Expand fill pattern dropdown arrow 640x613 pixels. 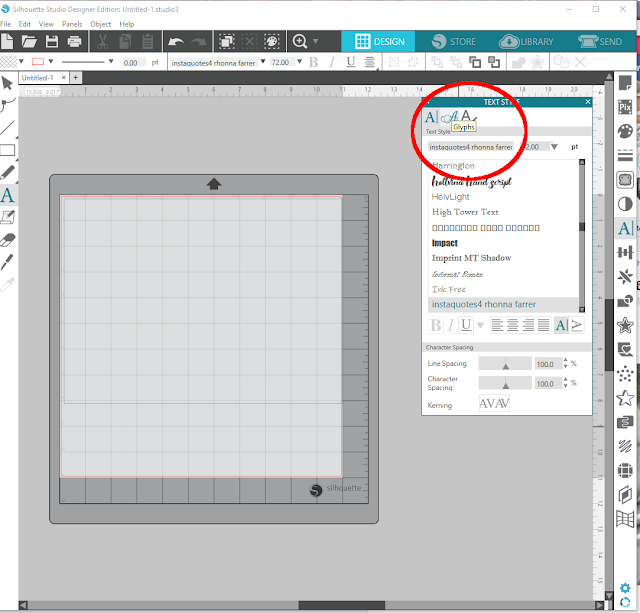click(x=21, y=62)
